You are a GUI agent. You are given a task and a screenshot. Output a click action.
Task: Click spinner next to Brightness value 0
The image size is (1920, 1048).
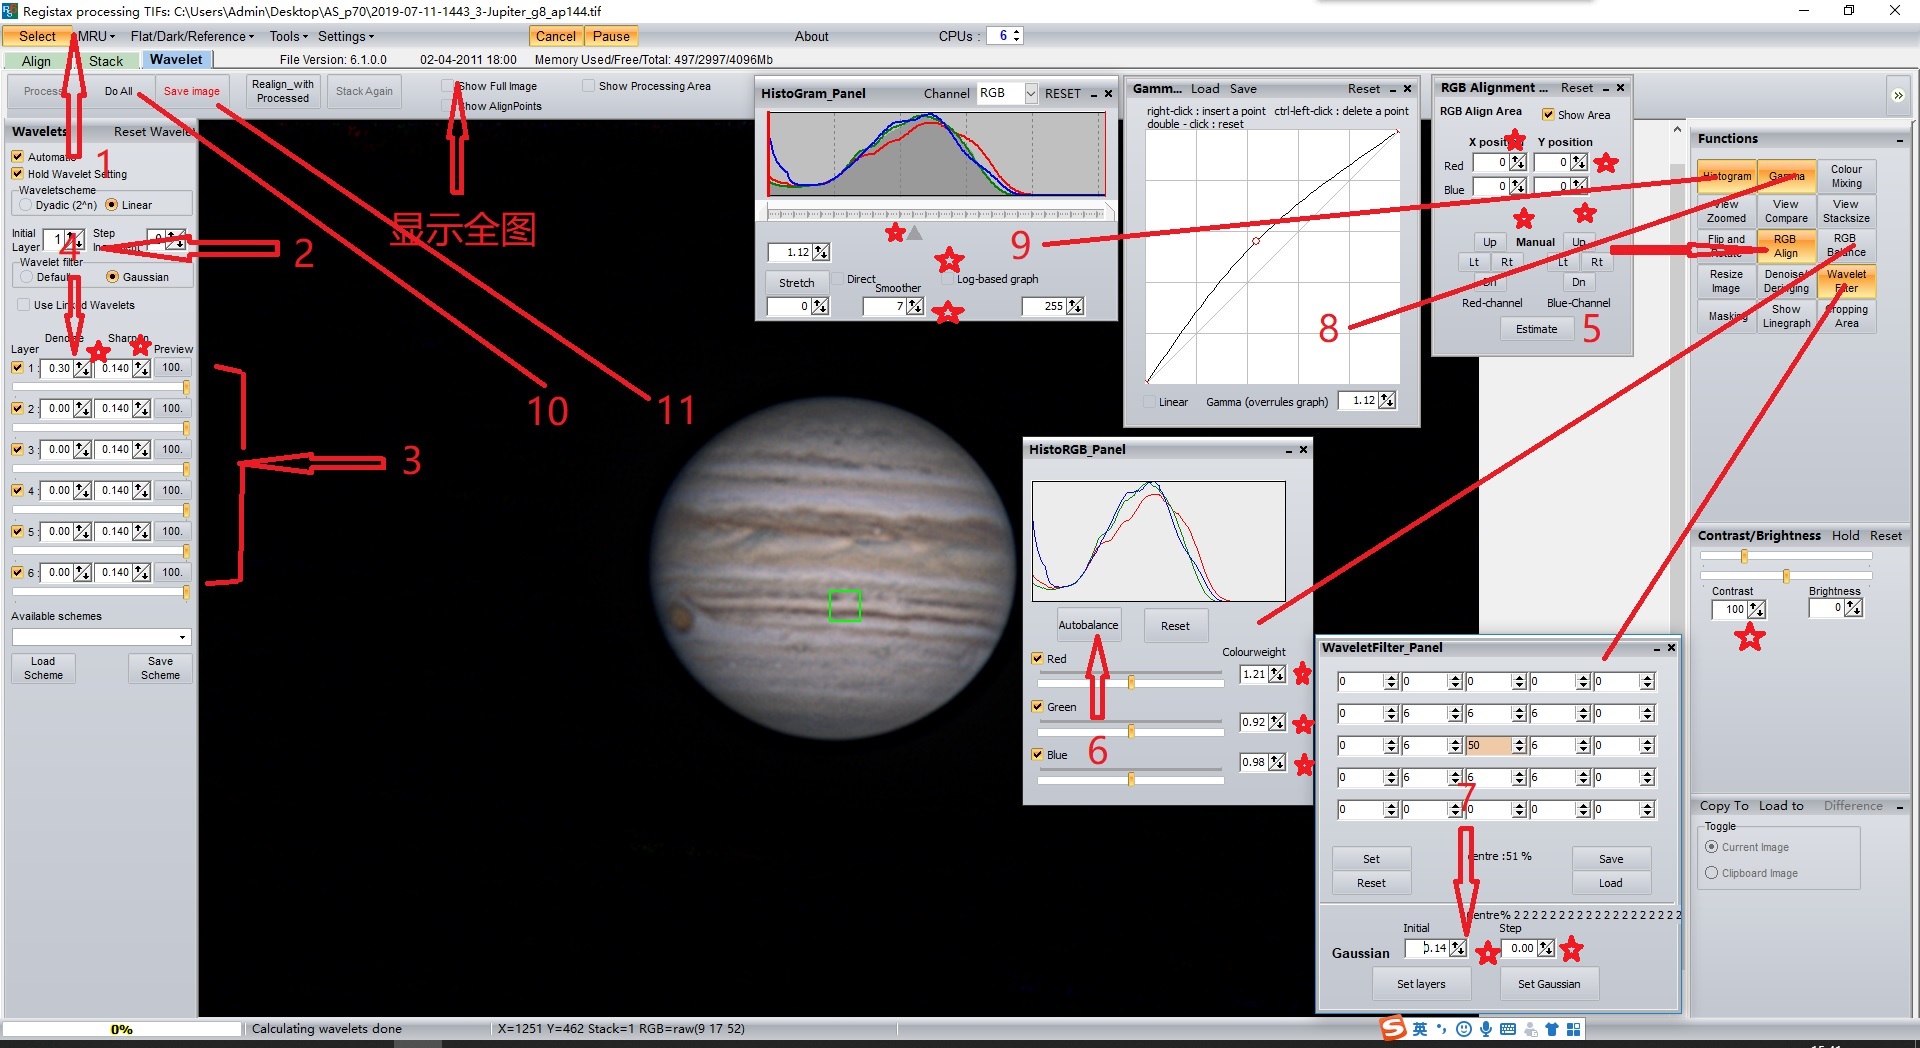coord(1853,608)
